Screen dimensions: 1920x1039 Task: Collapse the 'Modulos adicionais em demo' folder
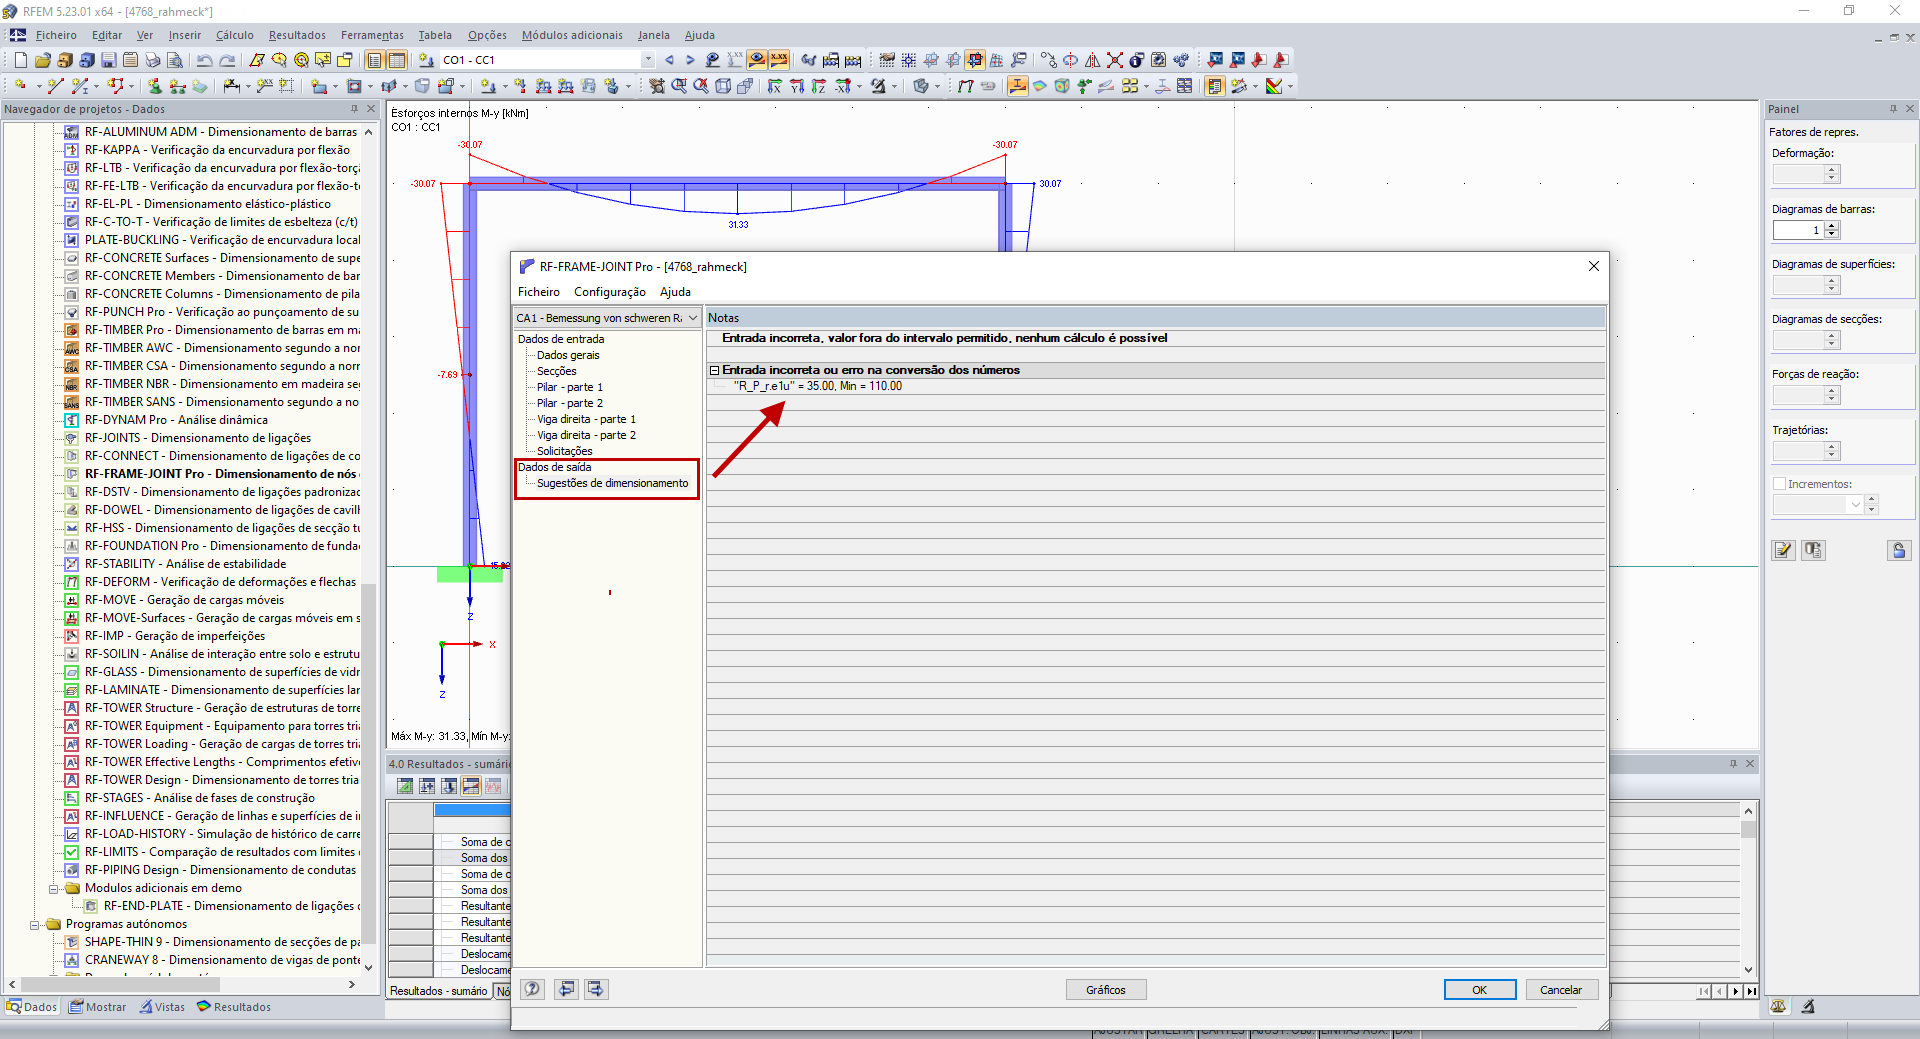54,888
